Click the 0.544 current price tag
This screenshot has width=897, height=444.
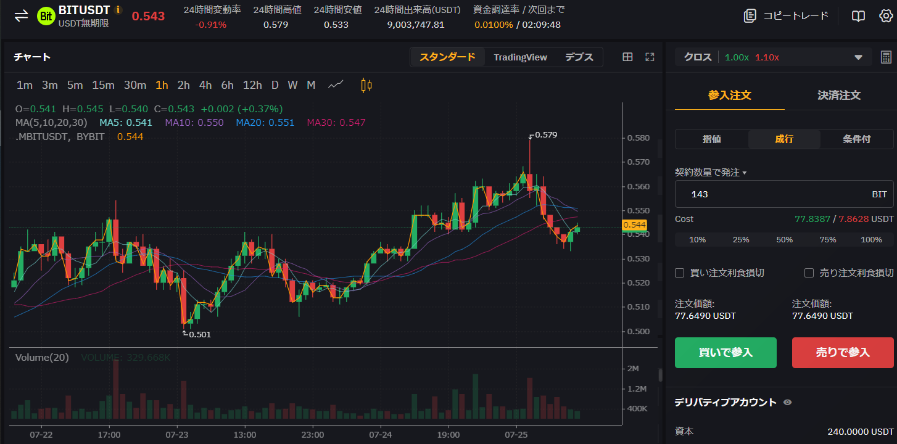pos(634,225)
